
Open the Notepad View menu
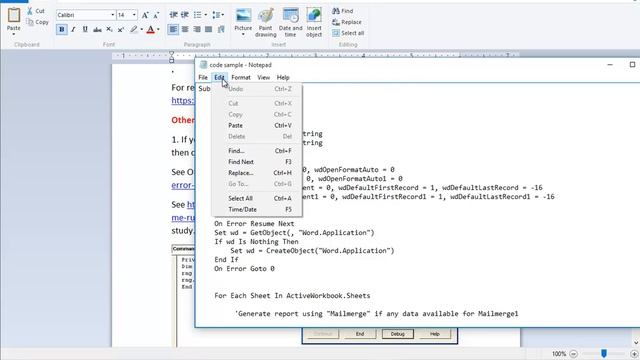[263, 78]
